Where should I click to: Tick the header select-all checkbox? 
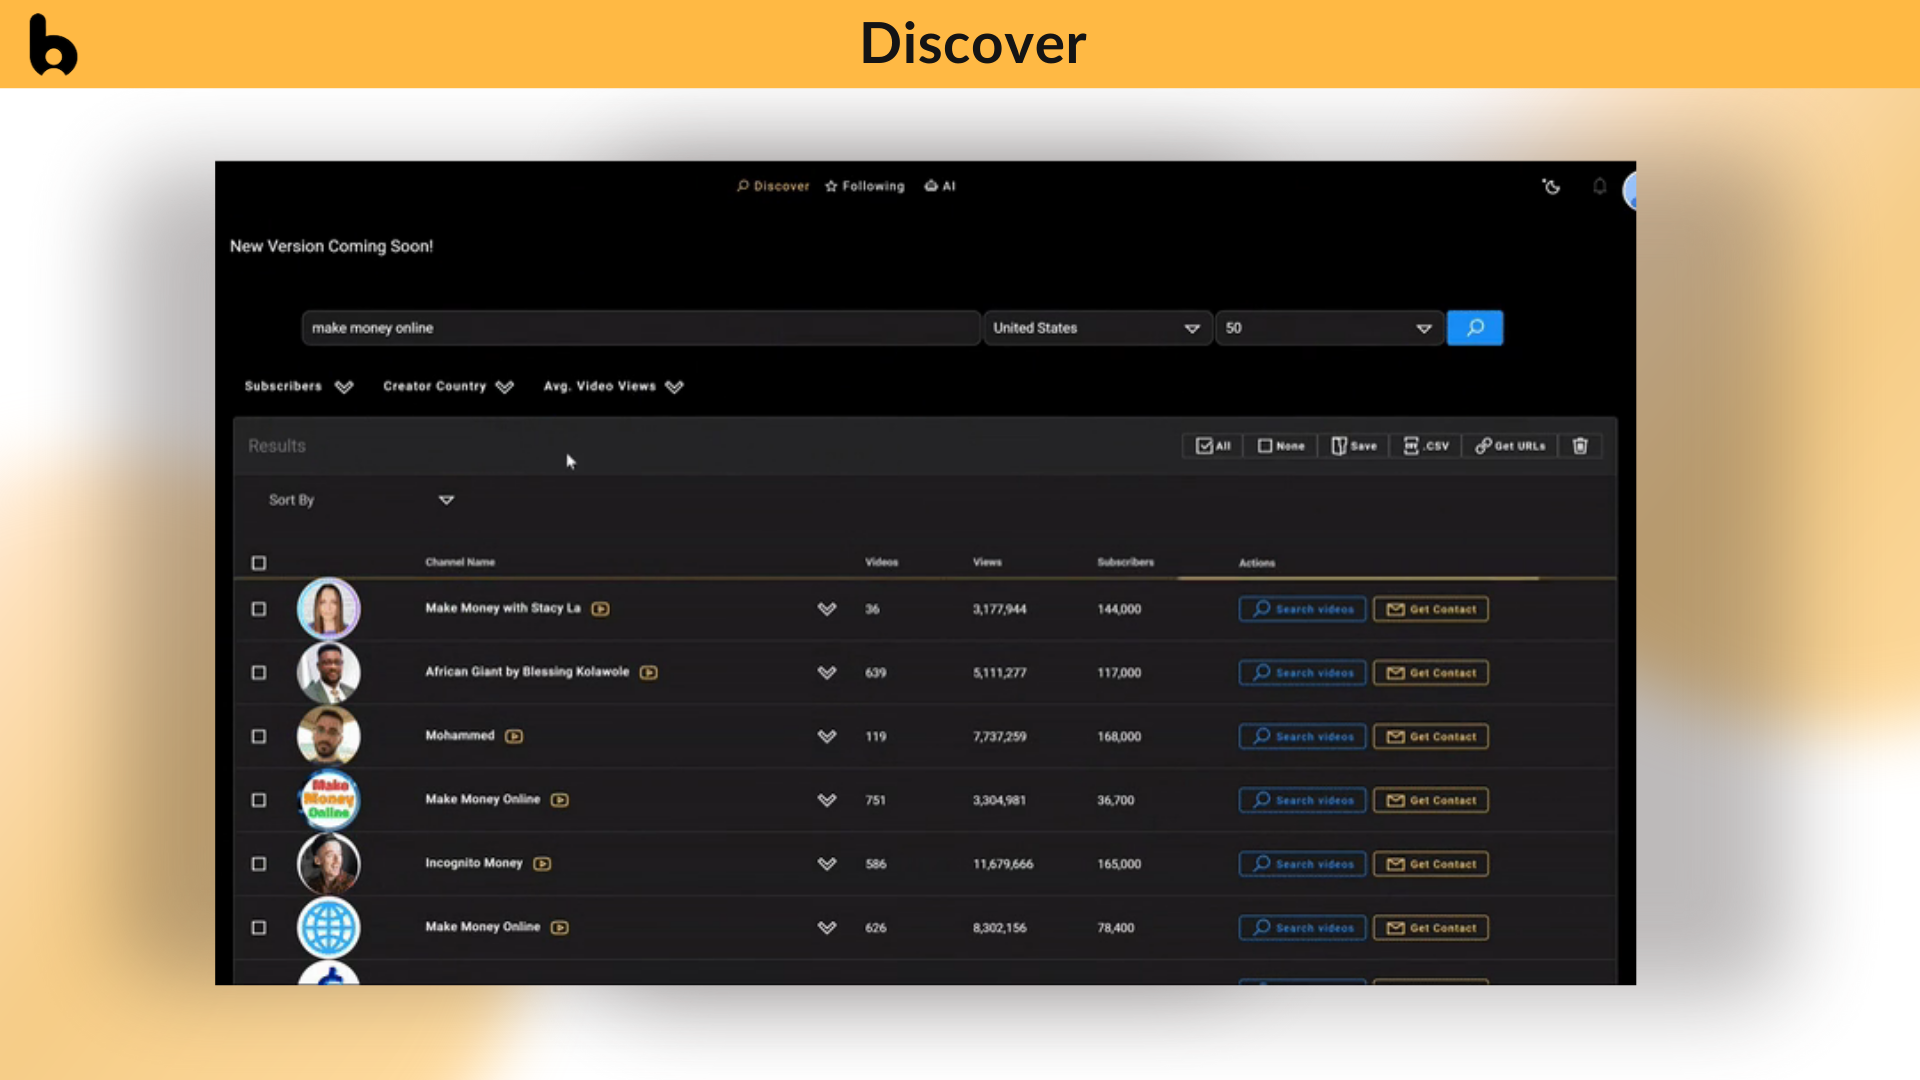point(259,563)
